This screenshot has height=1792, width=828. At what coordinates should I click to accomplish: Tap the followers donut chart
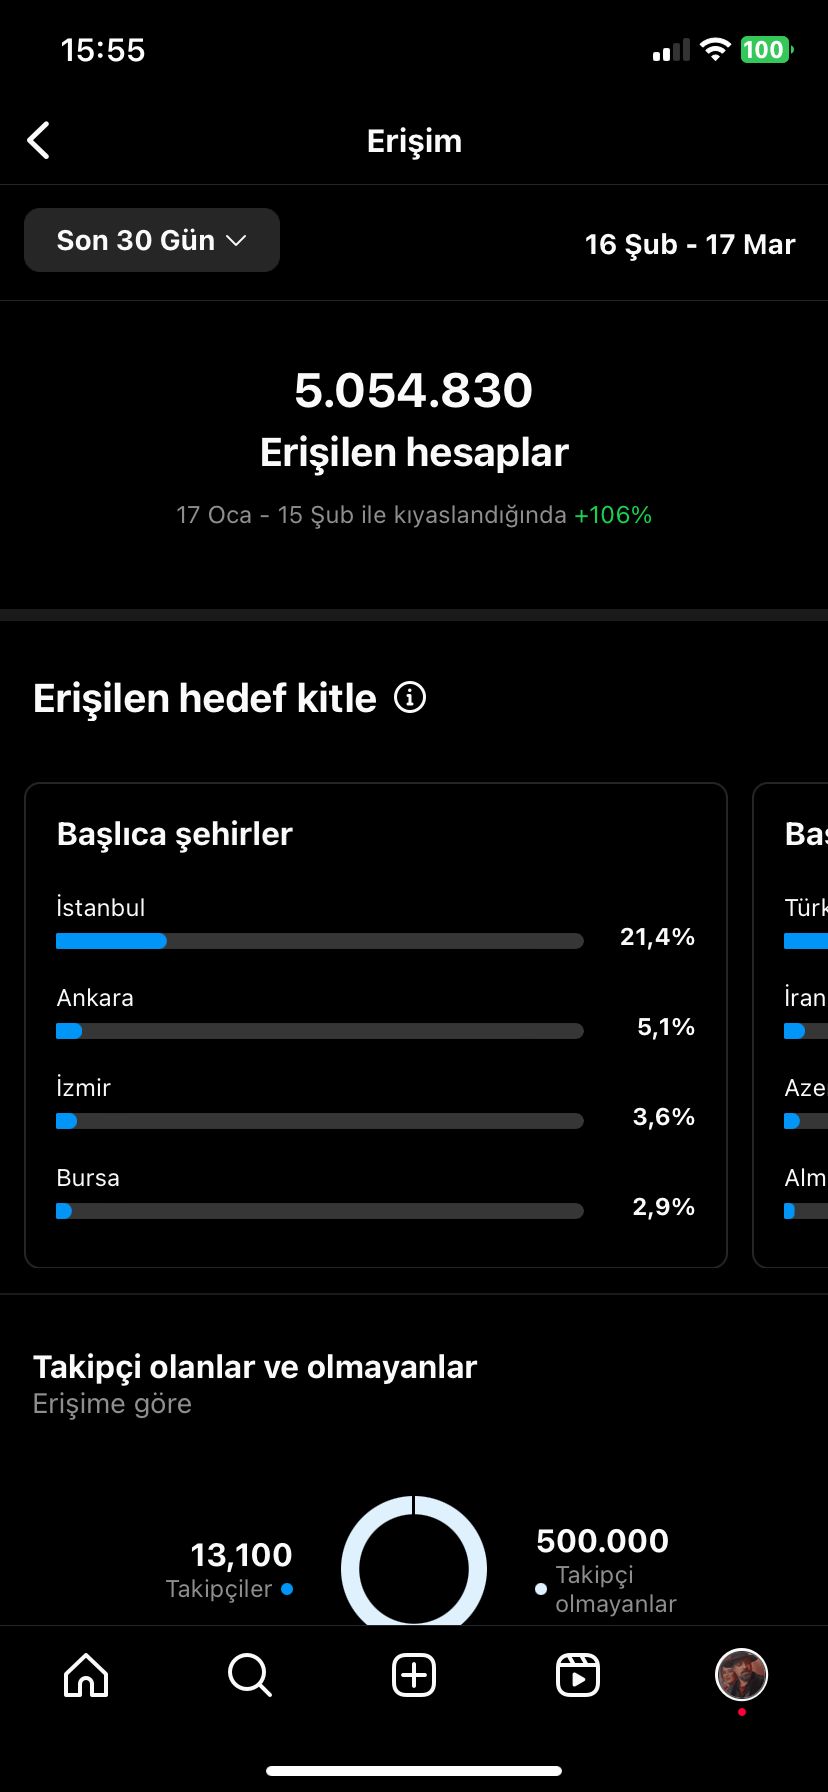pyautogui.click(x=414, y=1562)
